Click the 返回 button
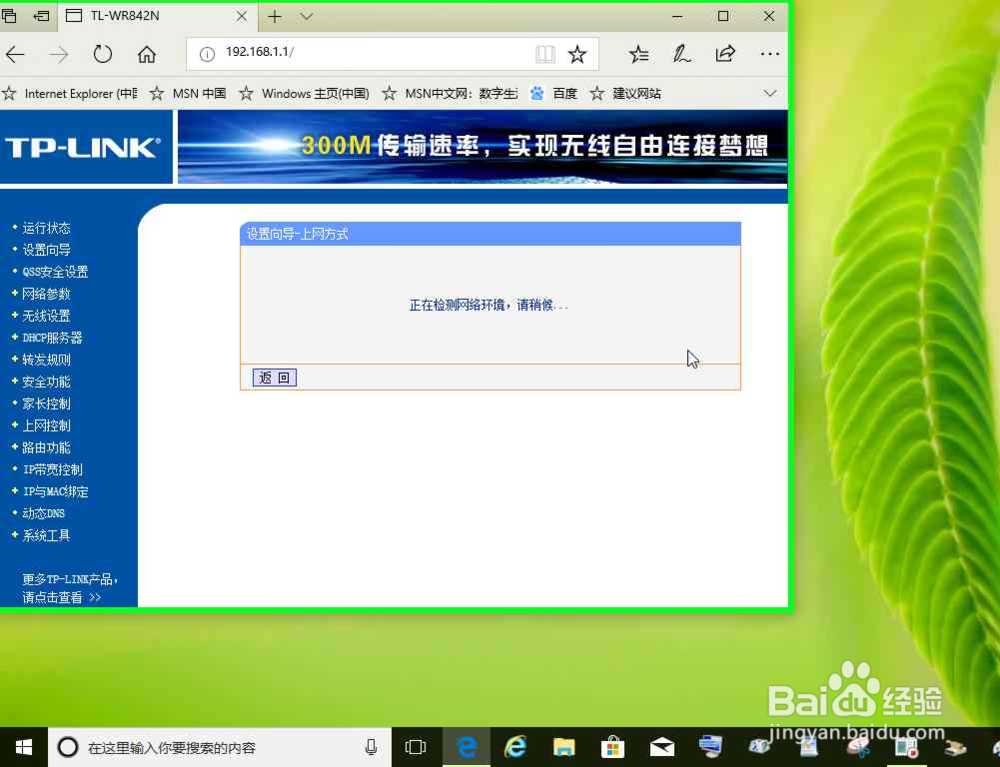The image size is (1000, 767). click(275, 377)
